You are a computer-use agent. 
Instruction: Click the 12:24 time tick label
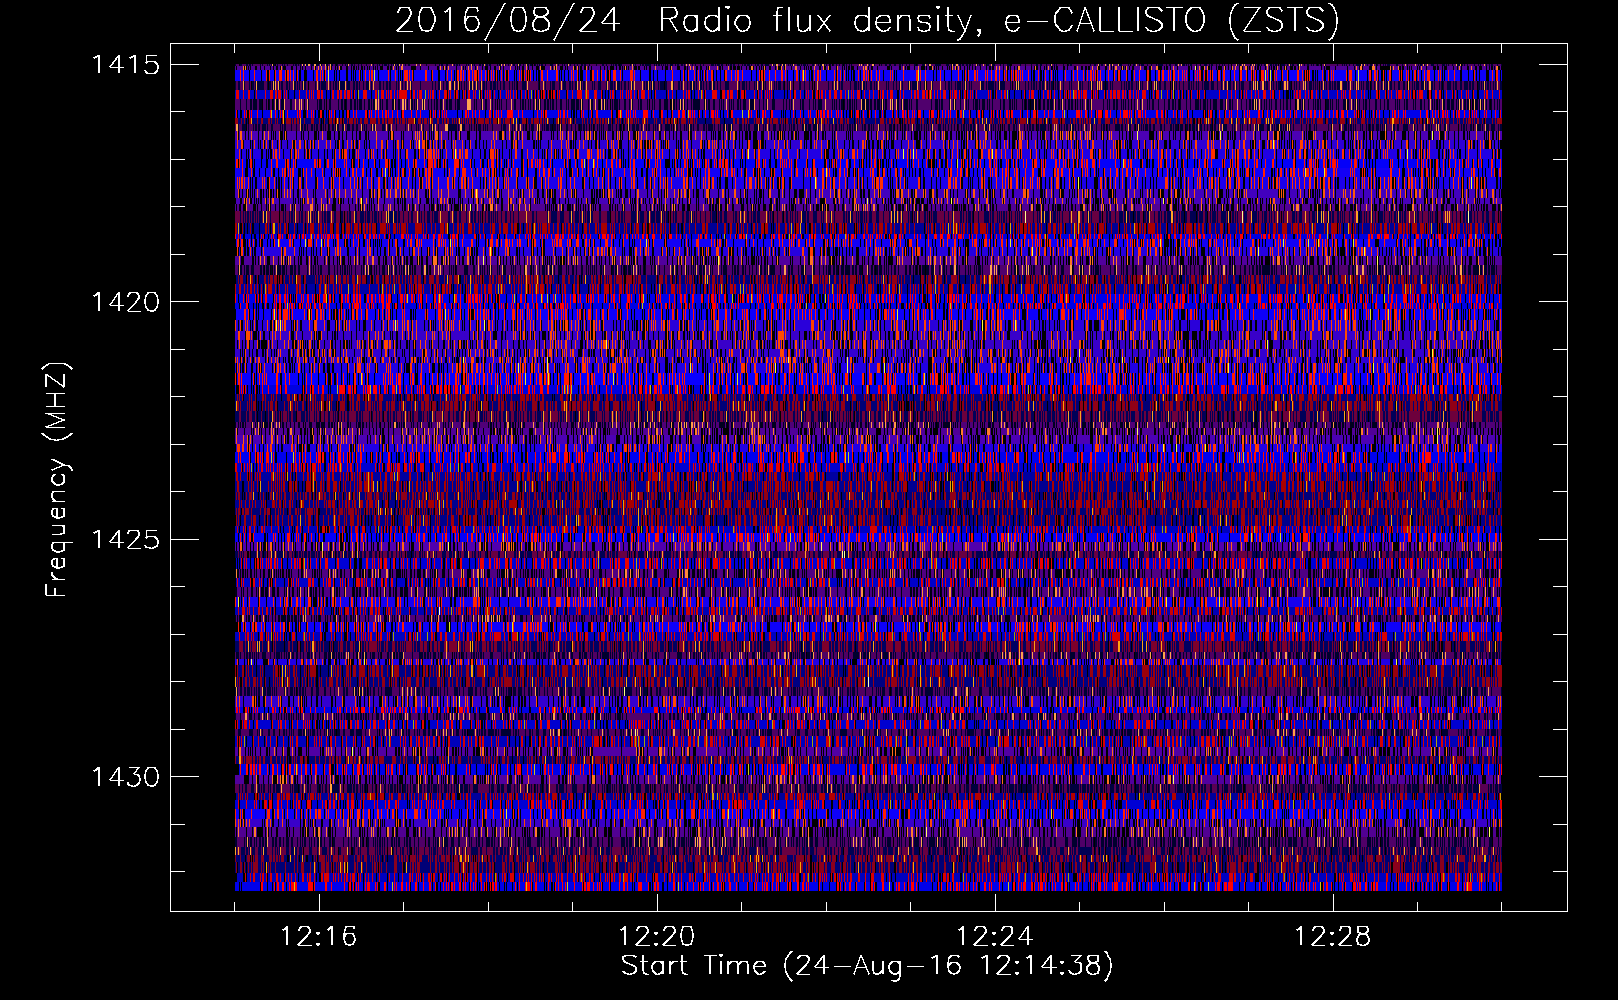(x=995, y=937)
